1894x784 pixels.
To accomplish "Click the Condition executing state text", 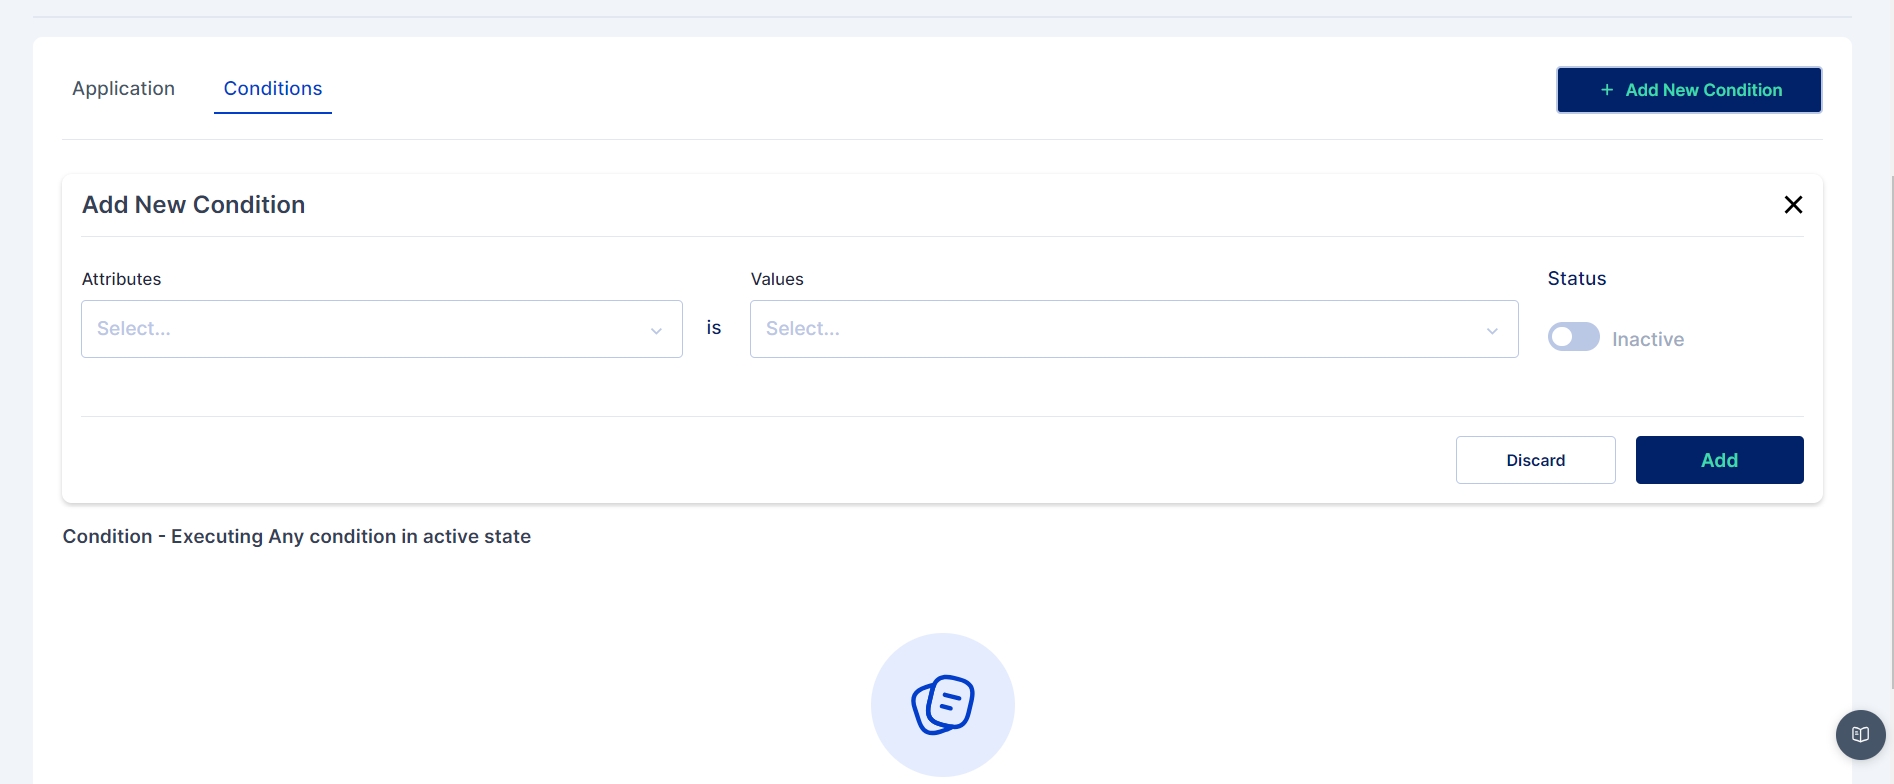I will [x=296, y=537].
